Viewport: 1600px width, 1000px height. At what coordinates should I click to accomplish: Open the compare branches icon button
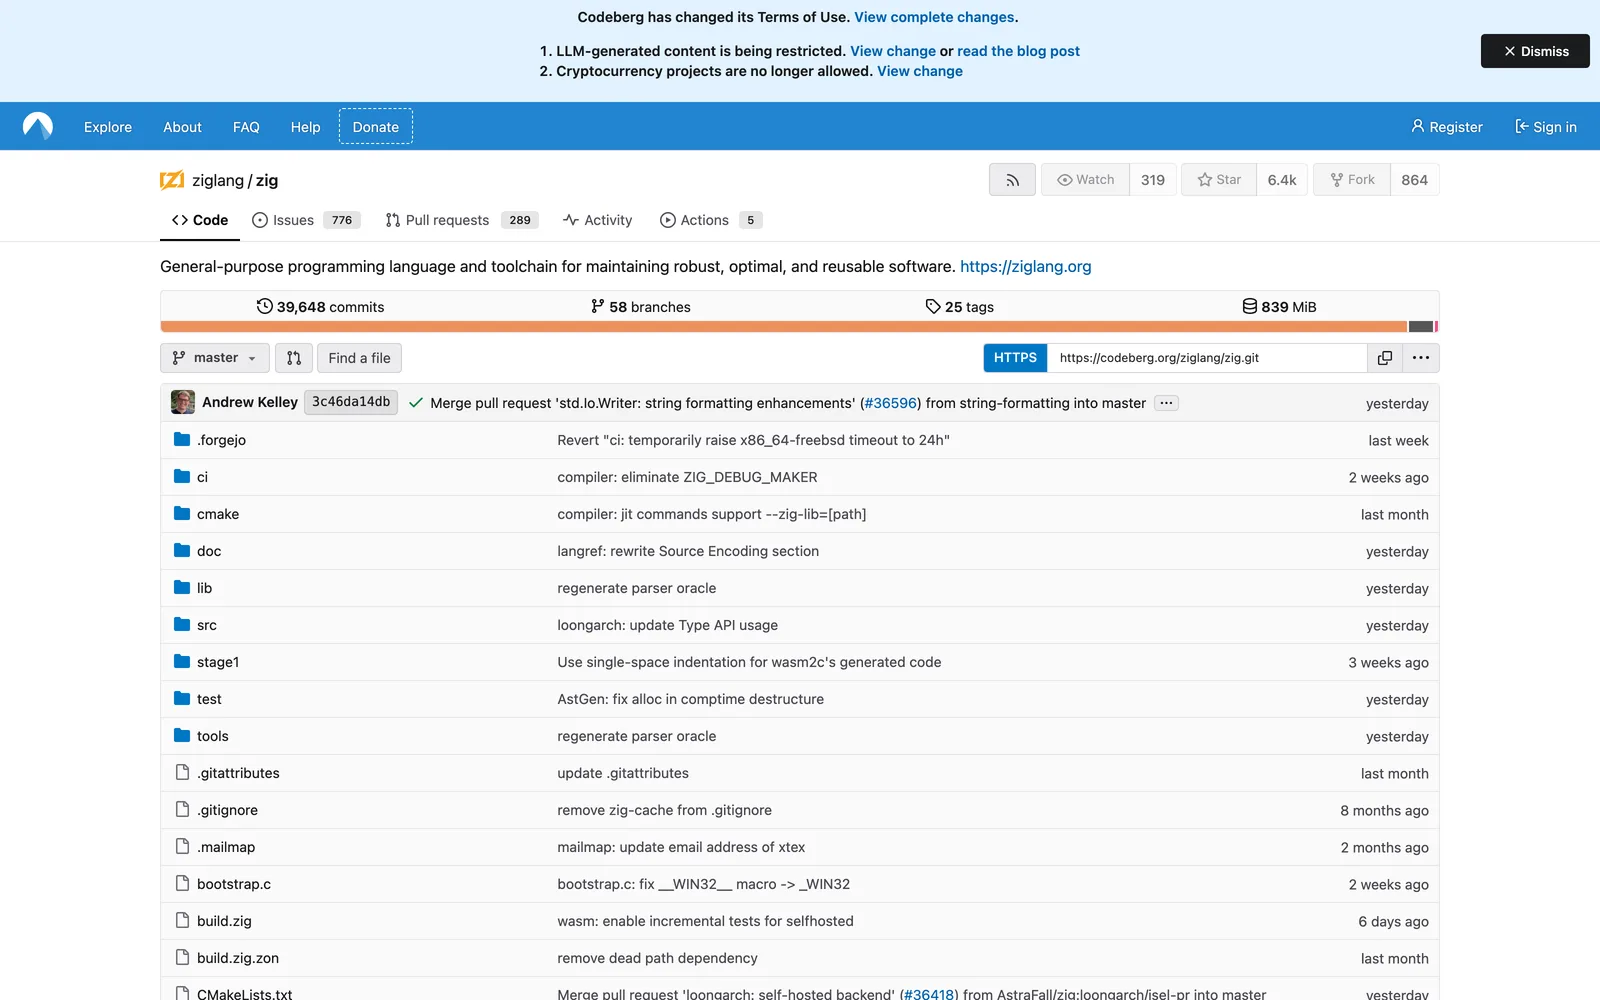294,358
